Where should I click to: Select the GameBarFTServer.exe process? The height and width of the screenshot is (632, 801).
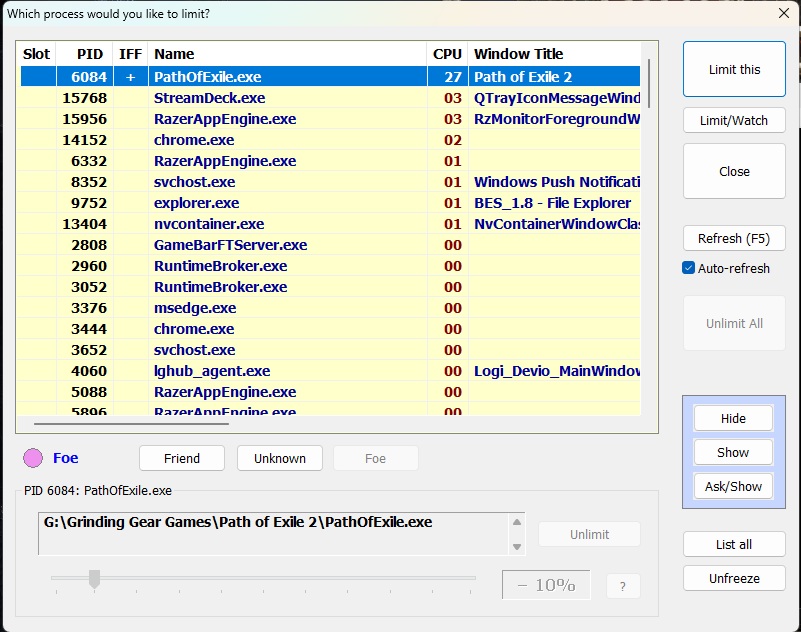(x=330, y=244)
